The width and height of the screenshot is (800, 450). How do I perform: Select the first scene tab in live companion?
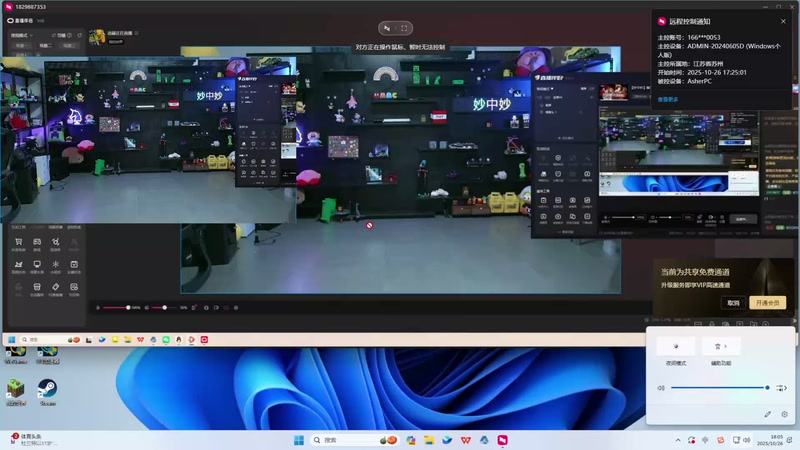pos(21,45)
